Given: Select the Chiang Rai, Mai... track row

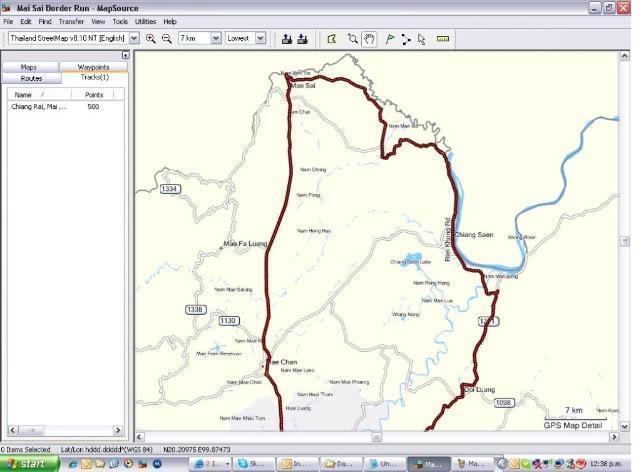Looking at the screenshot, I should pyautogui.click(x=65, y=107).
